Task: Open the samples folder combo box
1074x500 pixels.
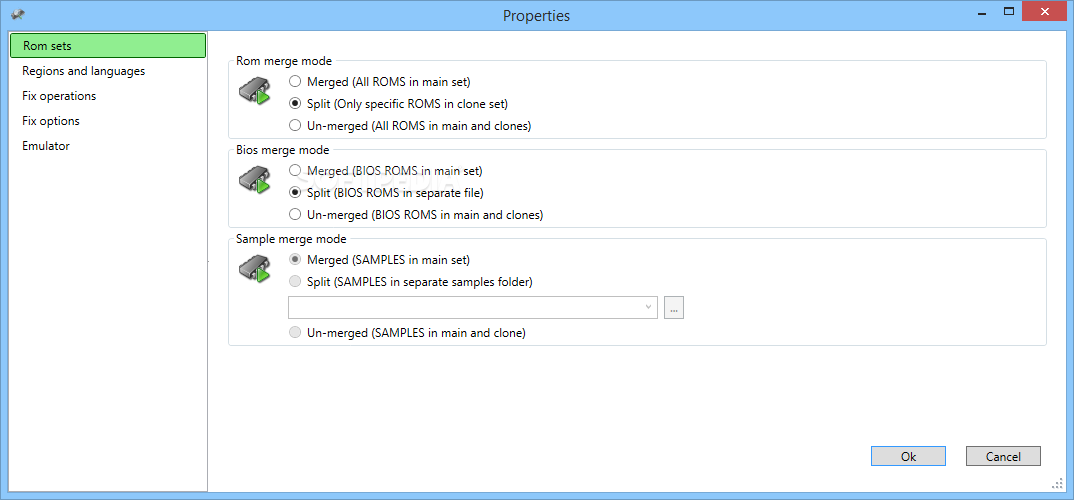Action: pos(473,308)
